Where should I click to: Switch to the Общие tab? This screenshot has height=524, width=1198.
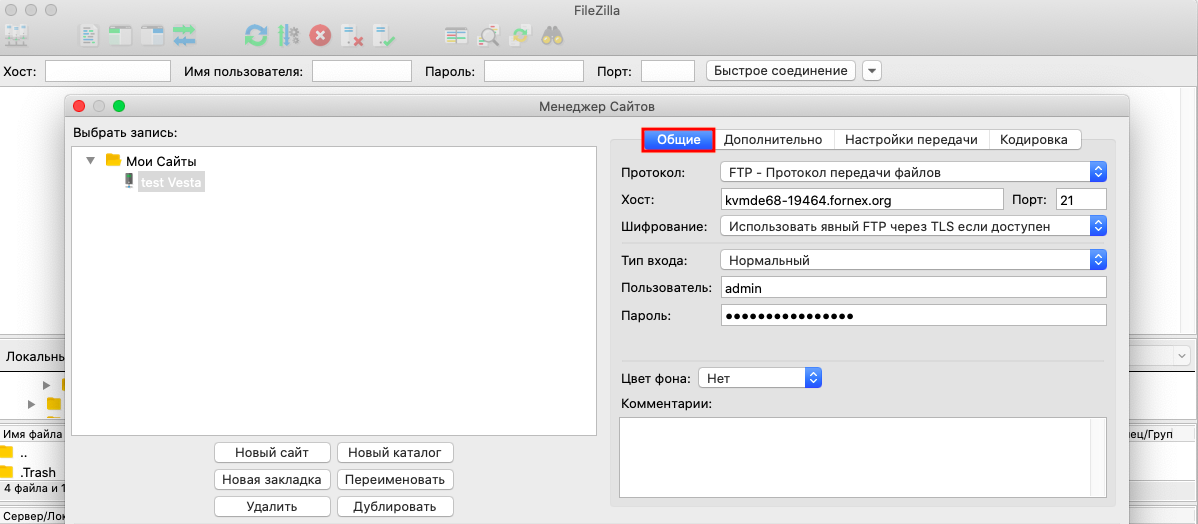point(678,140)
